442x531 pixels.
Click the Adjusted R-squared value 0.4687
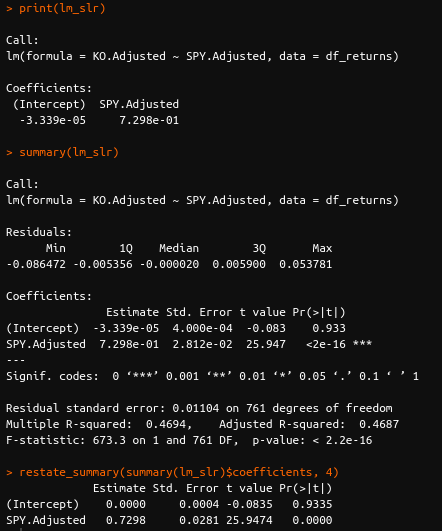pyautogui.click(x=379, y=424)
